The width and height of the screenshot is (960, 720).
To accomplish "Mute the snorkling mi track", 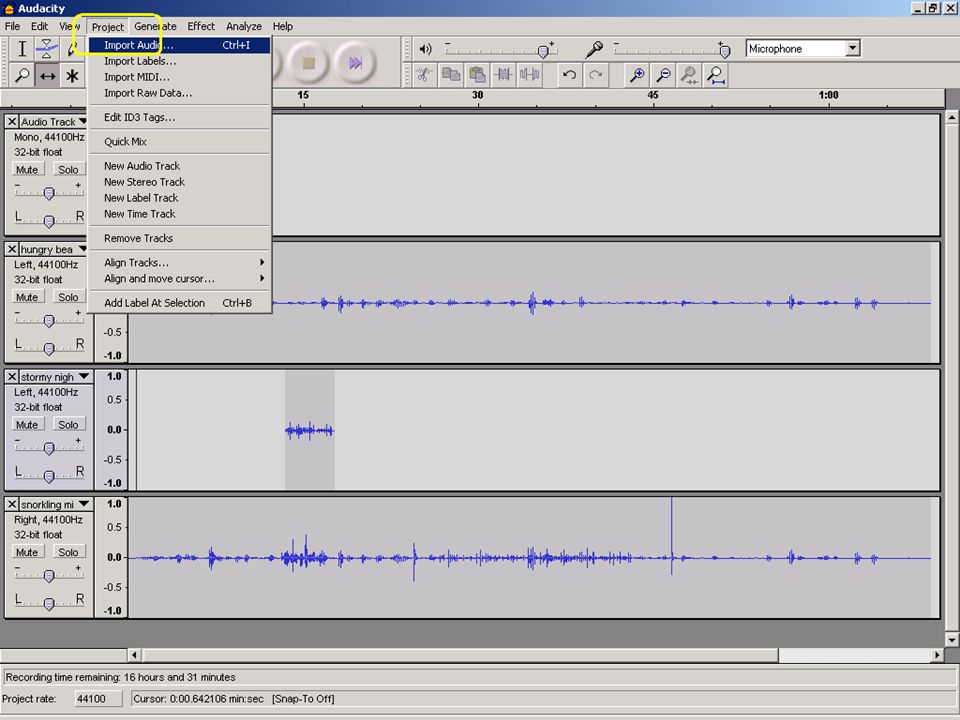I will pyautogui.click(x=27, y=552).
